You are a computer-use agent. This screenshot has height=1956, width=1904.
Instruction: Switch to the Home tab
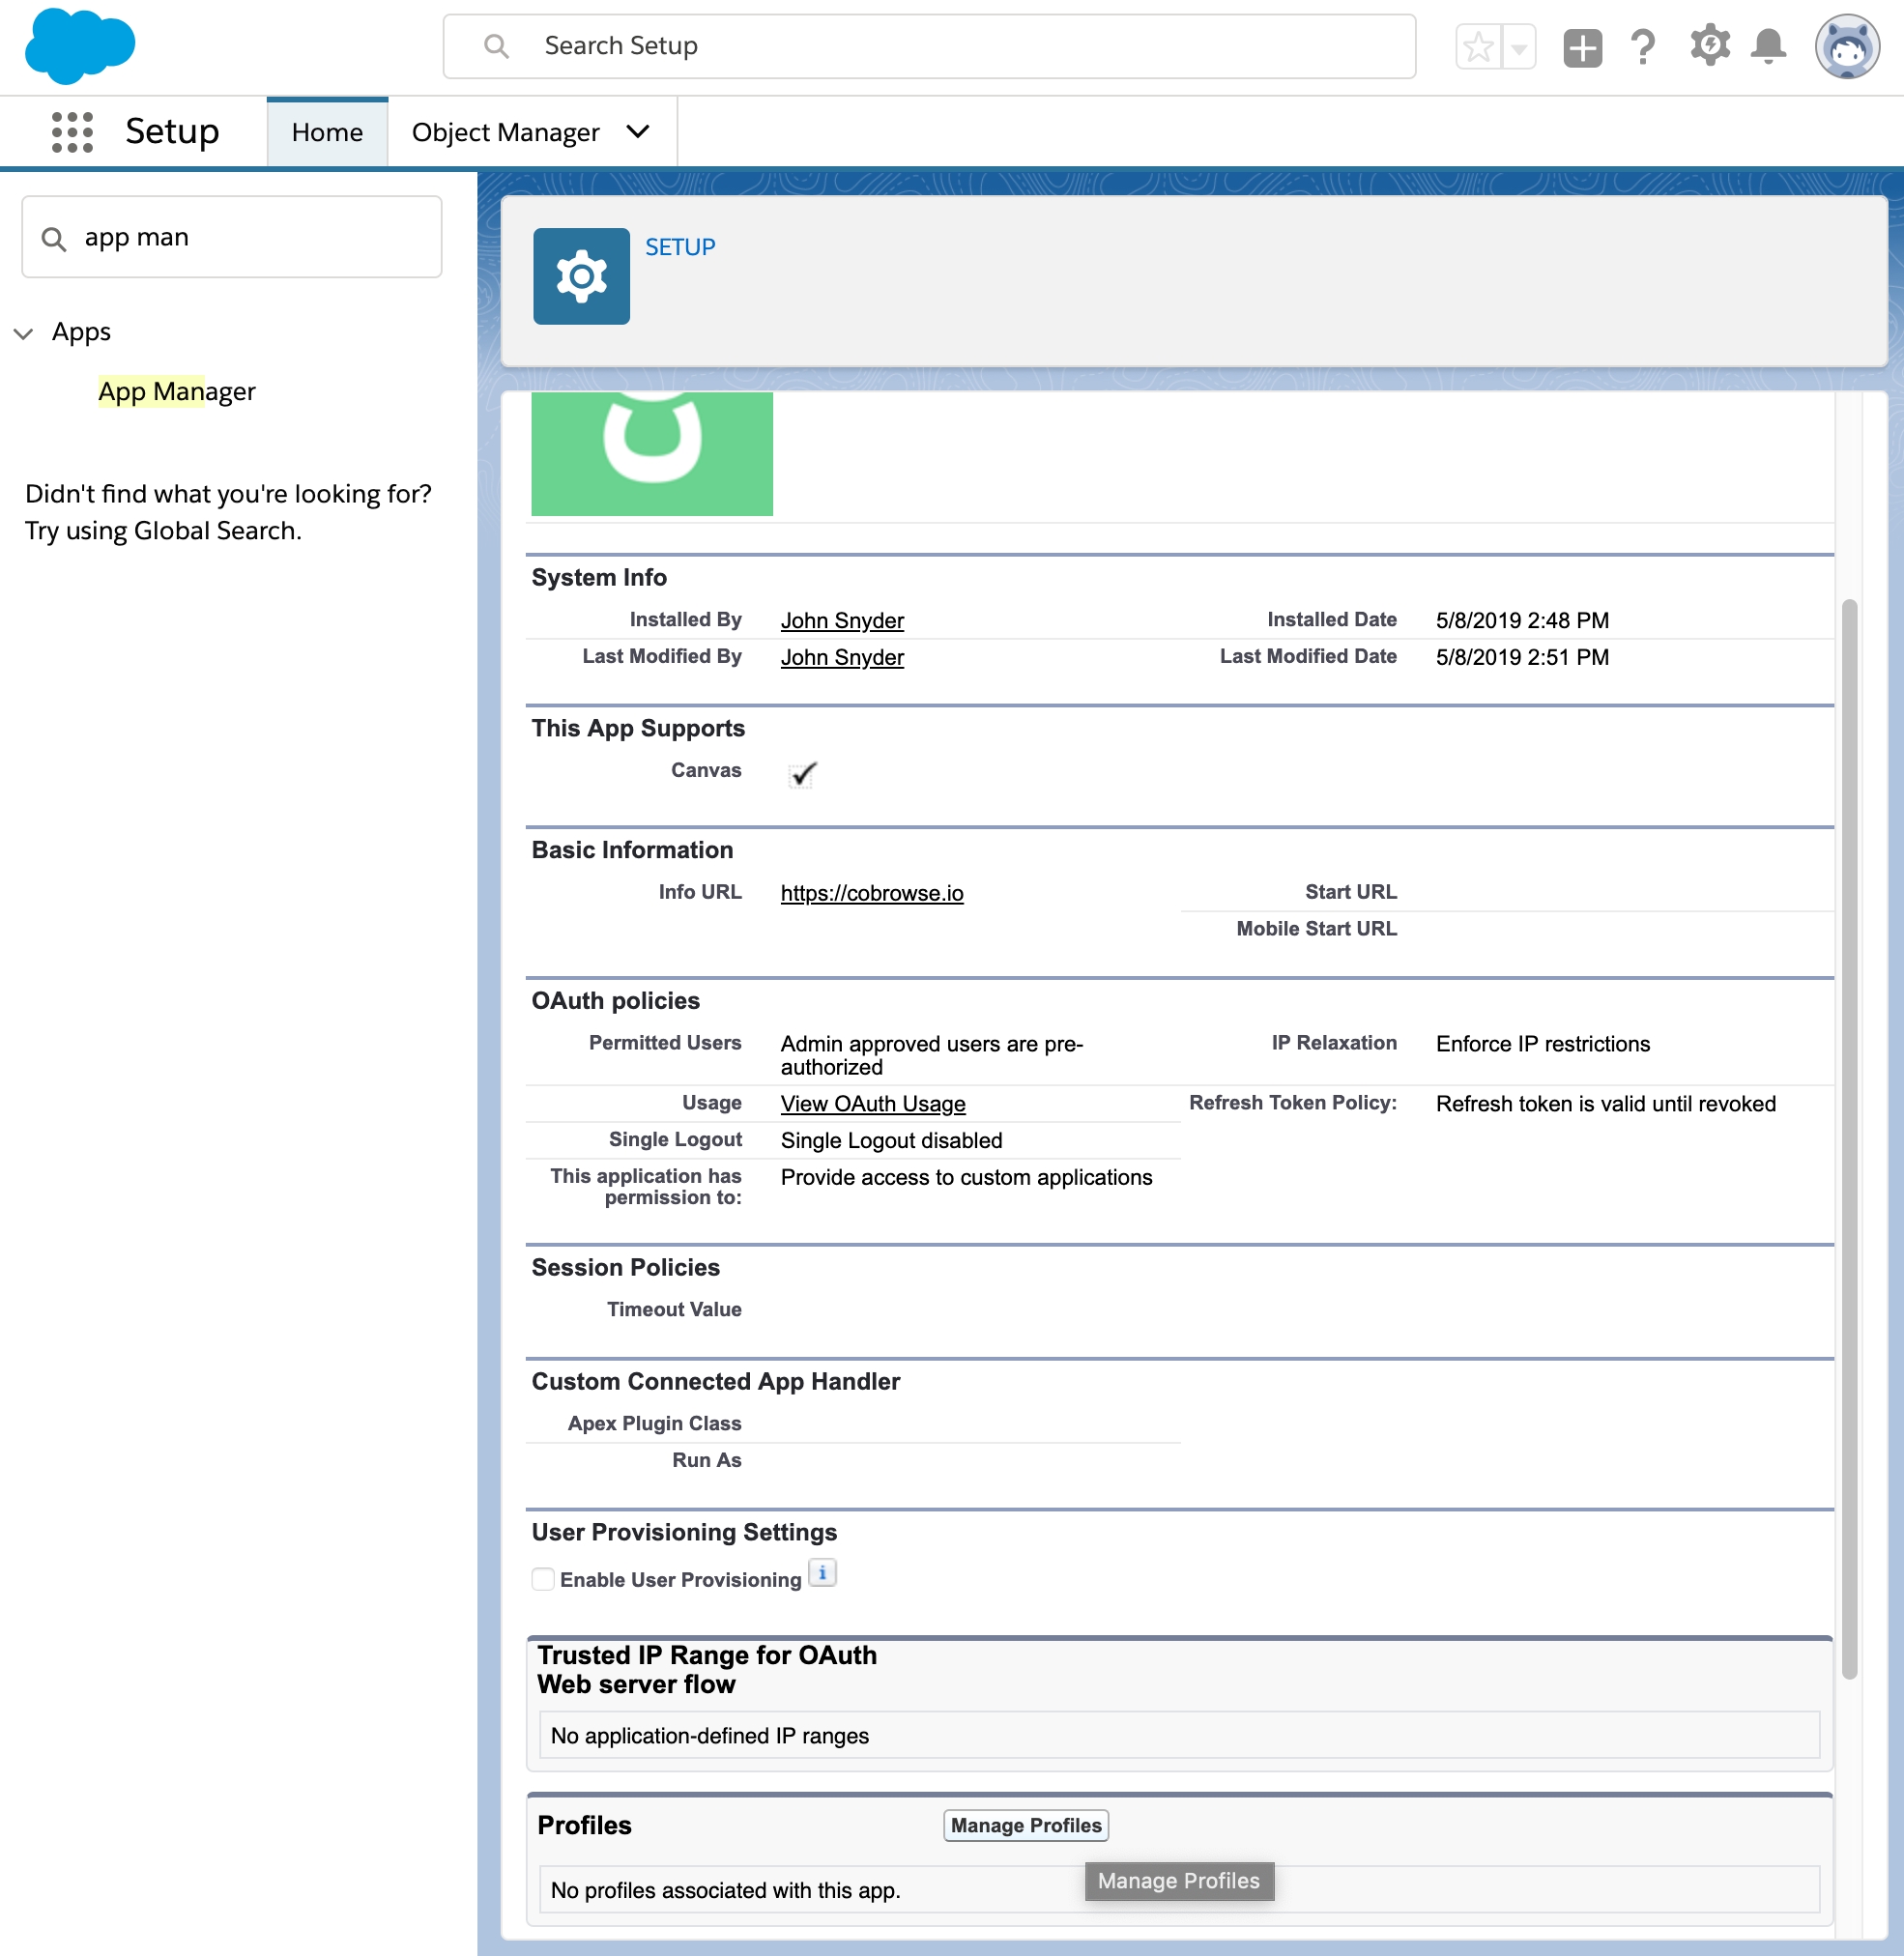(x=327, y=132)
